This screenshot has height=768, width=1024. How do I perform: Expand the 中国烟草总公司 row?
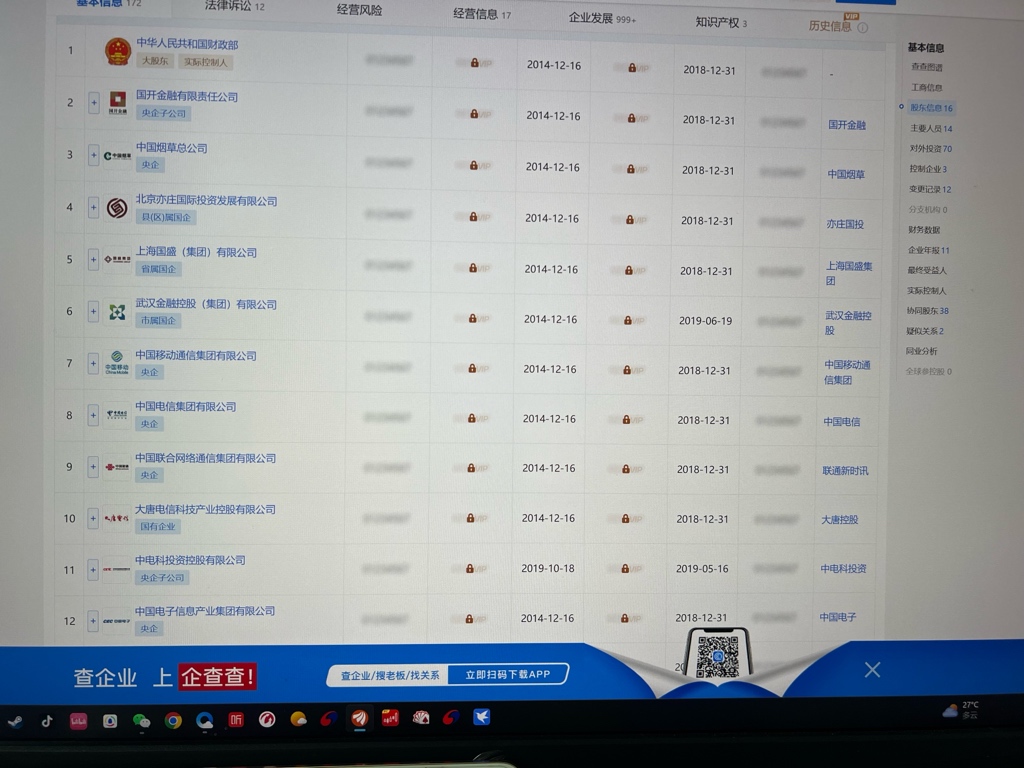(x=93, y=155)
